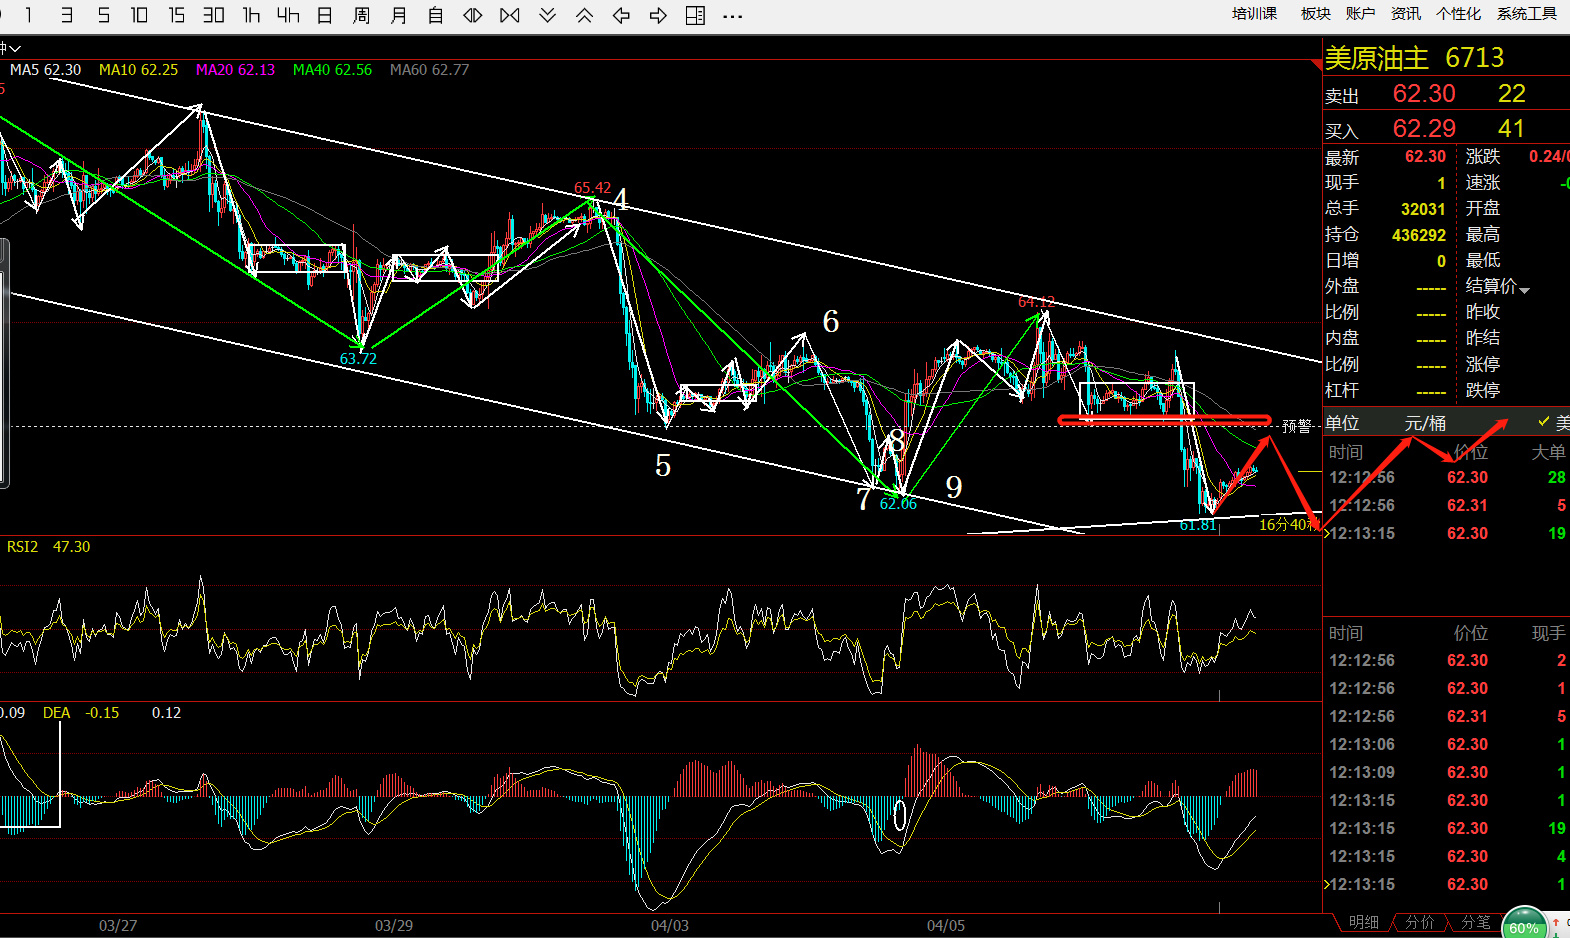Click the 卖出 price 62.30

click(1424, 94)
